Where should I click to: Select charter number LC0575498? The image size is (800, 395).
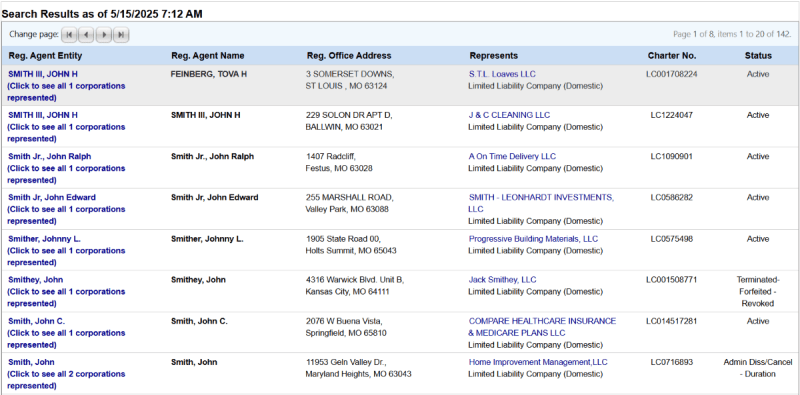(671, 239)
